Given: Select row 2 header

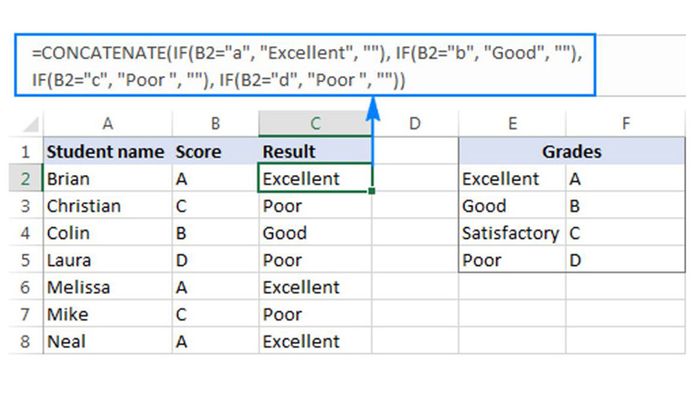Looking at the screenshot, I should tap(25, 178).
